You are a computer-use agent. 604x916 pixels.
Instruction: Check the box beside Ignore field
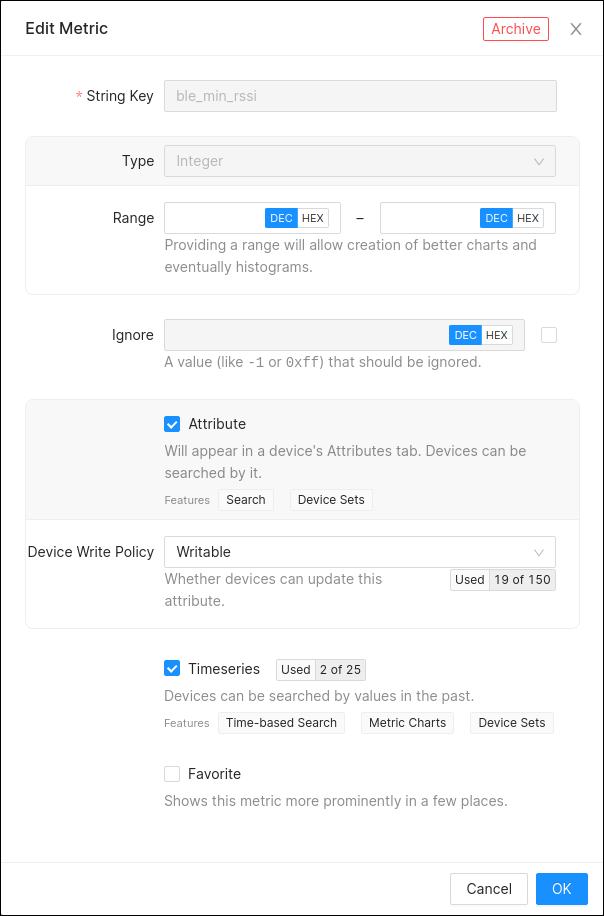tap(549, 335)
